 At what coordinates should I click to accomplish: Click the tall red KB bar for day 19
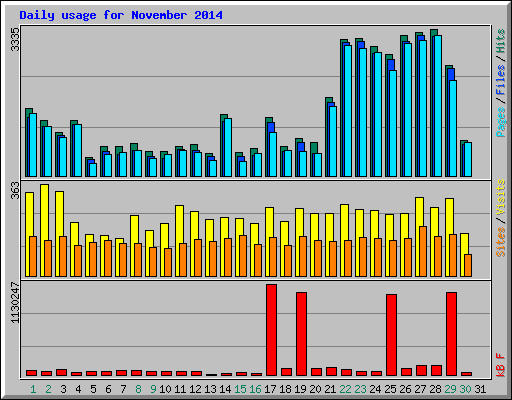tap(301, 334)
